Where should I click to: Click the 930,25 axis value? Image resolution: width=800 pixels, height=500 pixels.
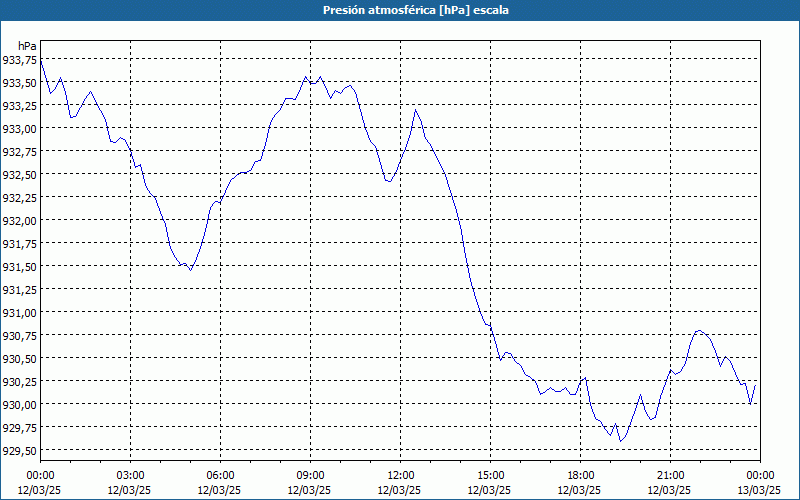pyautogui.click(x=19, y=382)
